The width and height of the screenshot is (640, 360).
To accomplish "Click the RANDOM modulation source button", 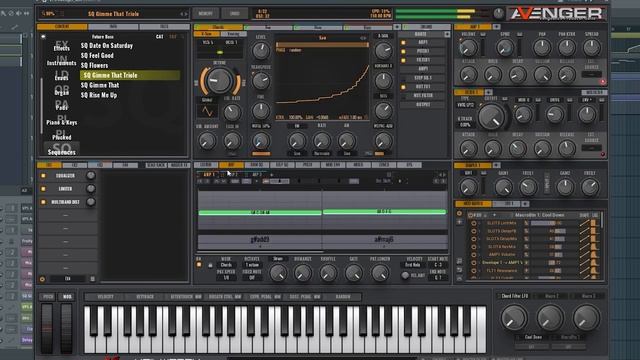I will pos(343,297).
